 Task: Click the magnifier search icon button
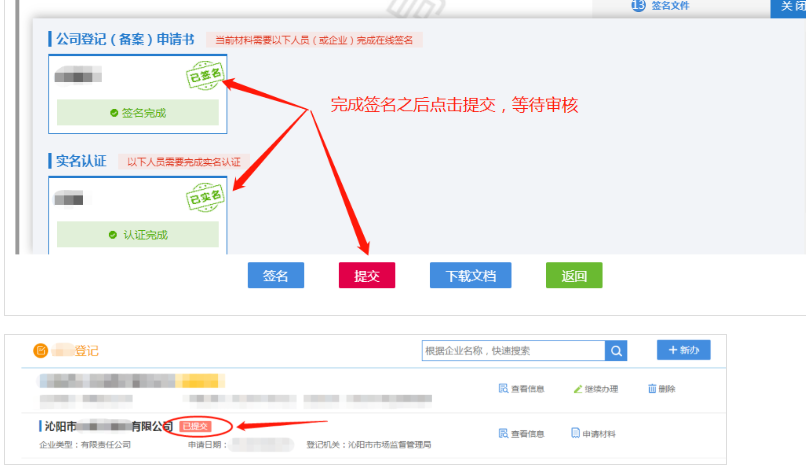pyautogui.click(x=618, y=351)
